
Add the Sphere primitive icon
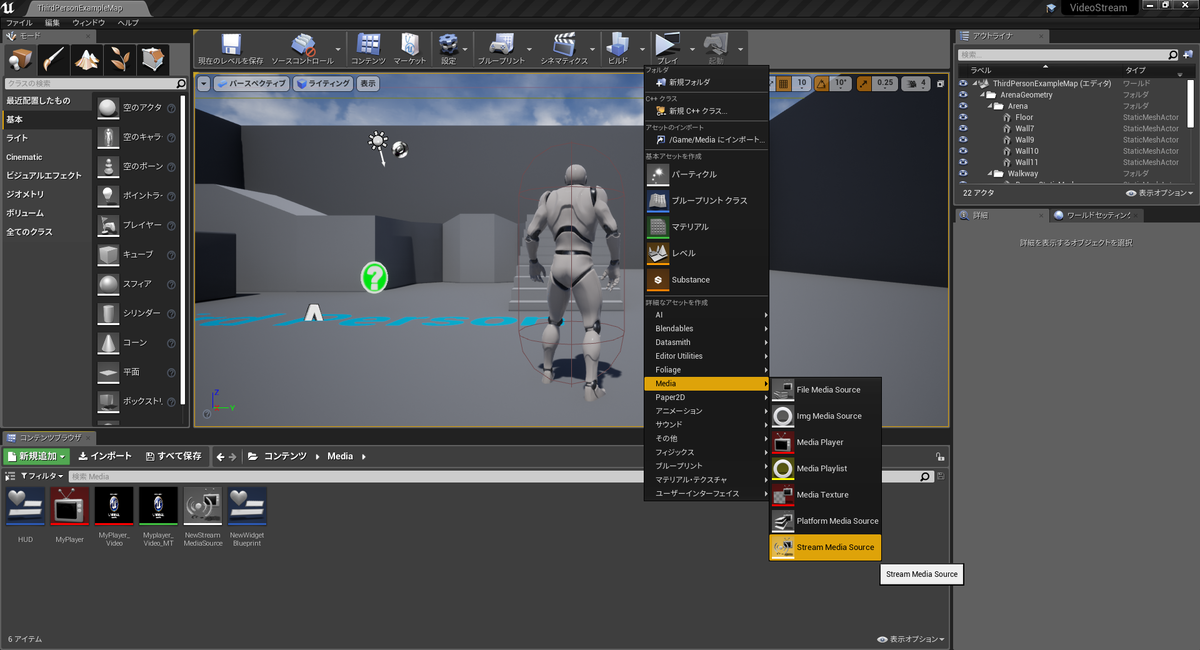(108, 284)
